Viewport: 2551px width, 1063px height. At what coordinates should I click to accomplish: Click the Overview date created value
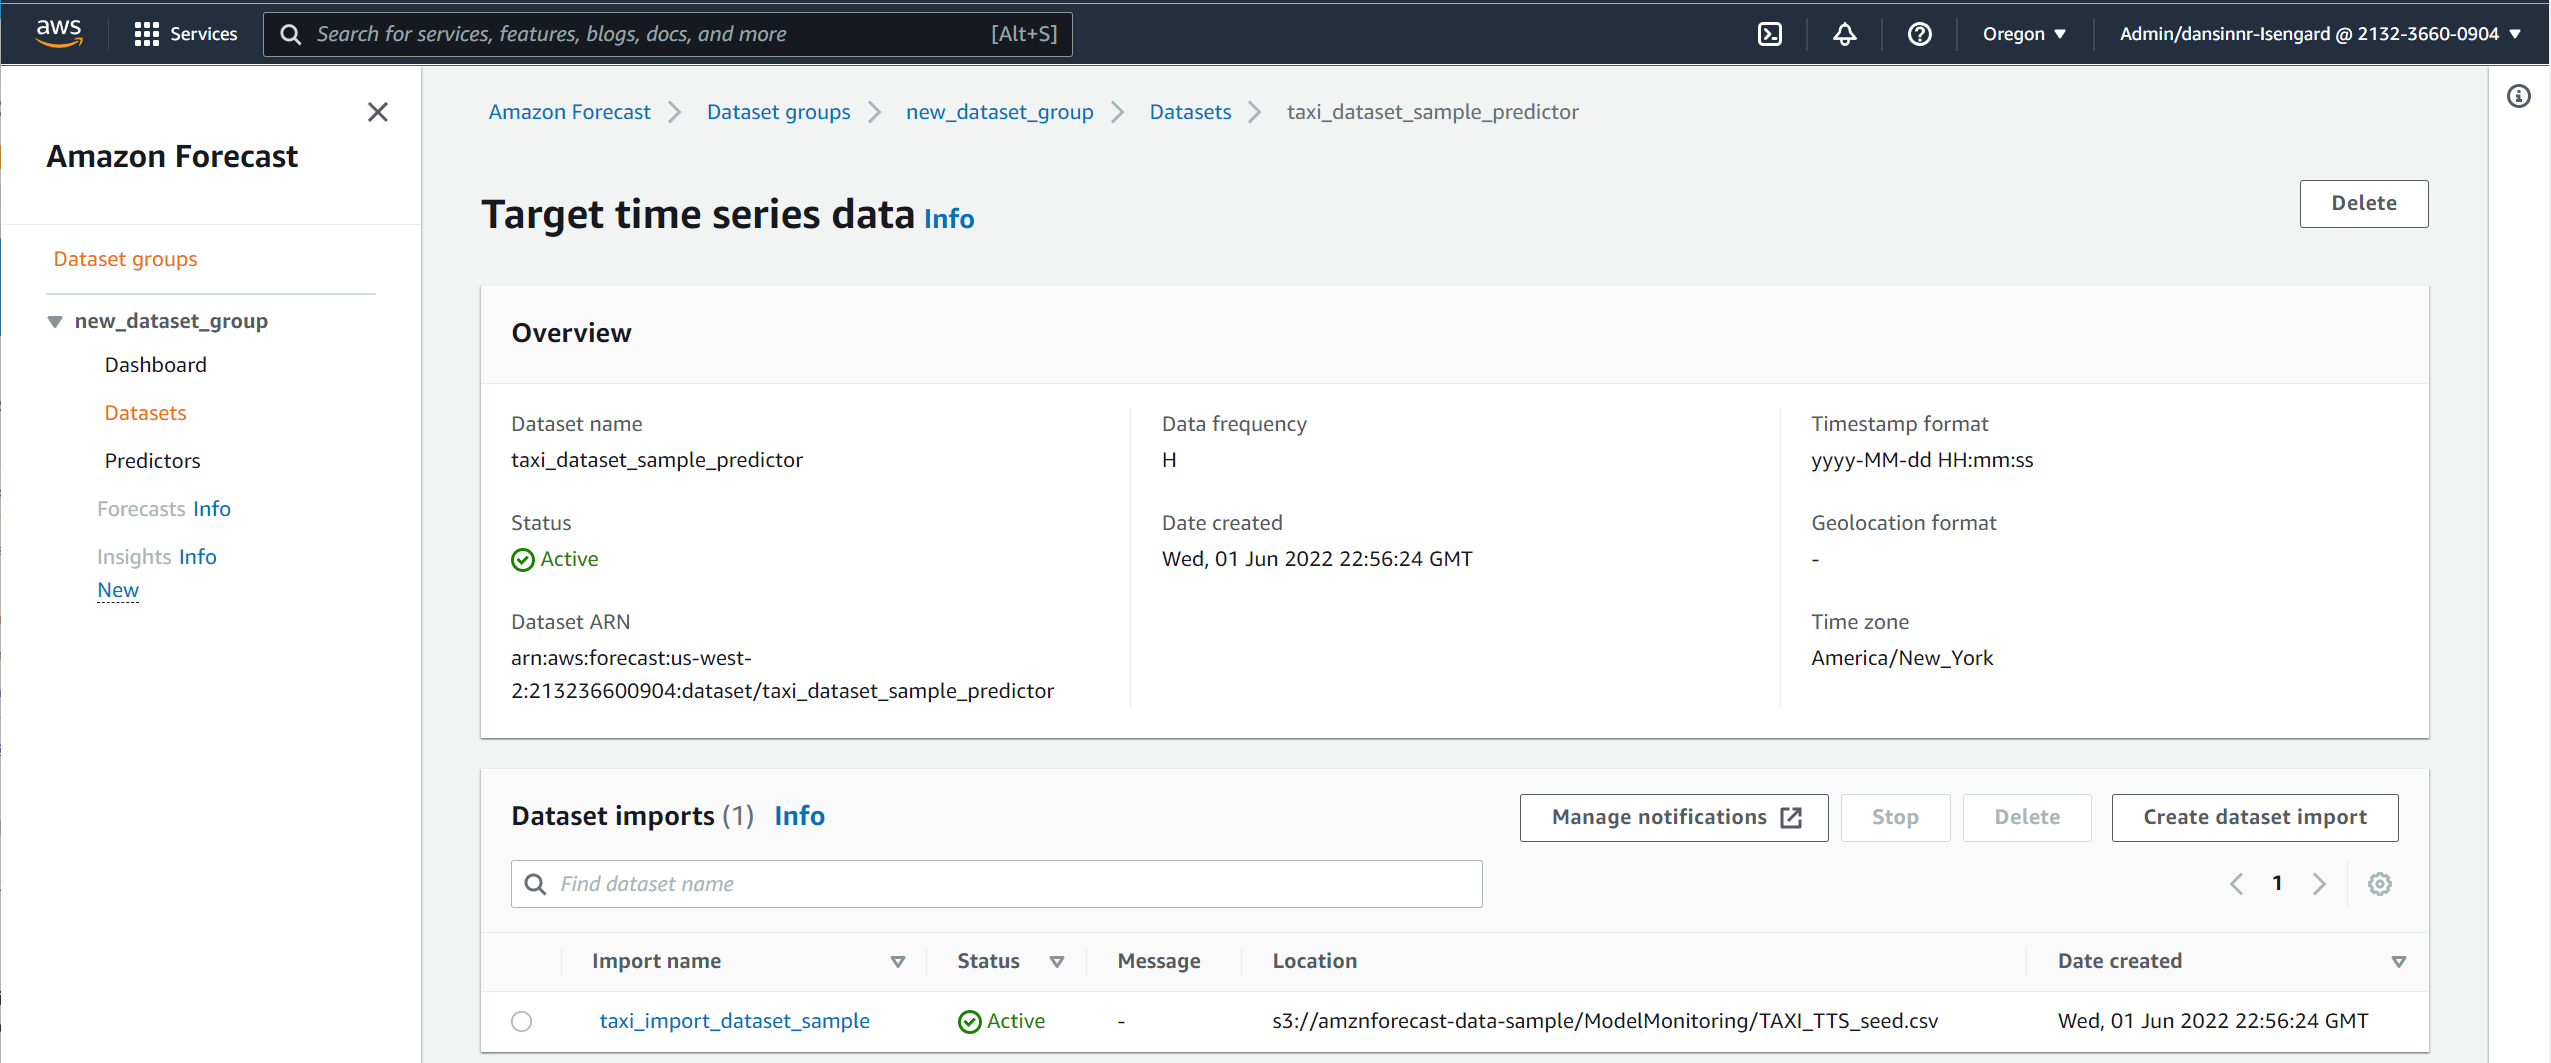tap(1316, 559)
